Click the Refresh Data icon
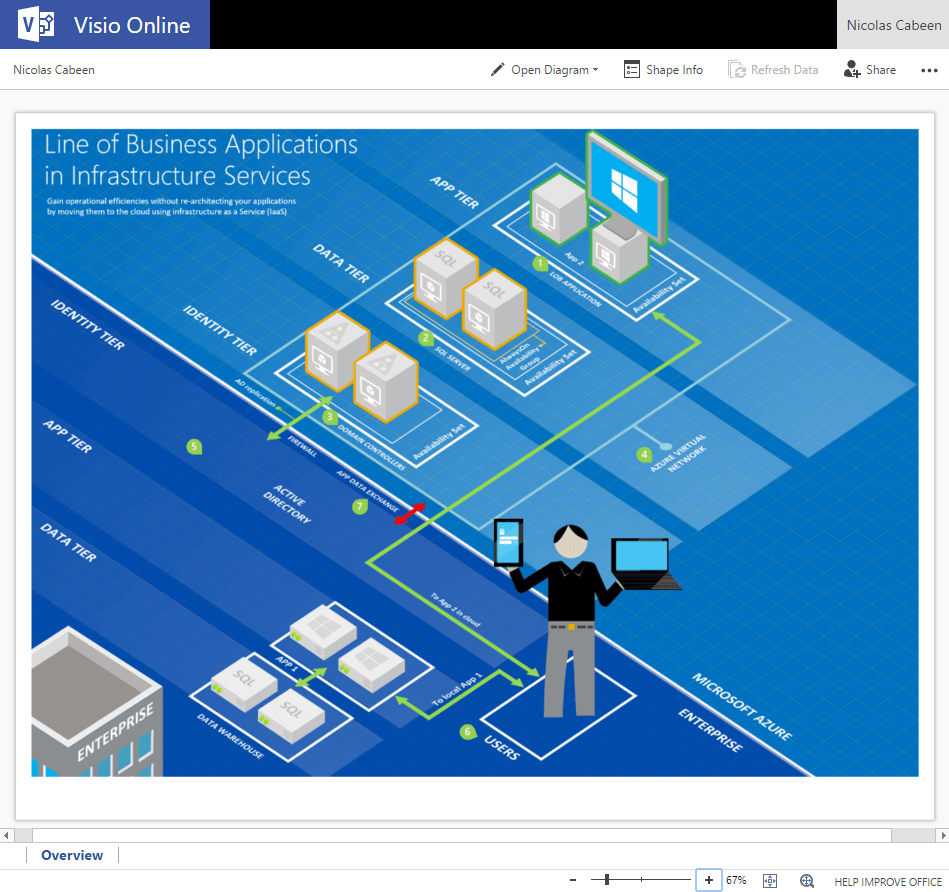 (737, 69)
